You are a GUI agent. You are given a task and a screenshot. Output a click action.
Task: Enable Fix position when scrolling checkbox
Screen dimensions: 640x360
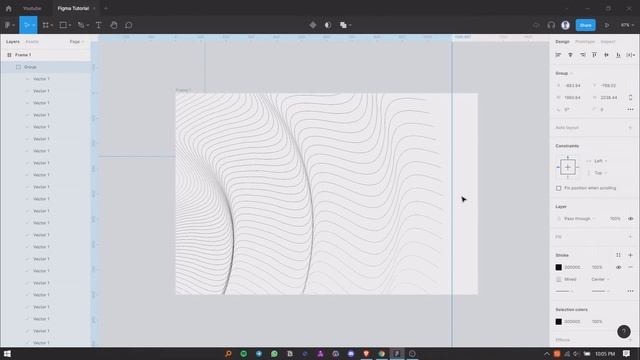click(x=558, y=188)
